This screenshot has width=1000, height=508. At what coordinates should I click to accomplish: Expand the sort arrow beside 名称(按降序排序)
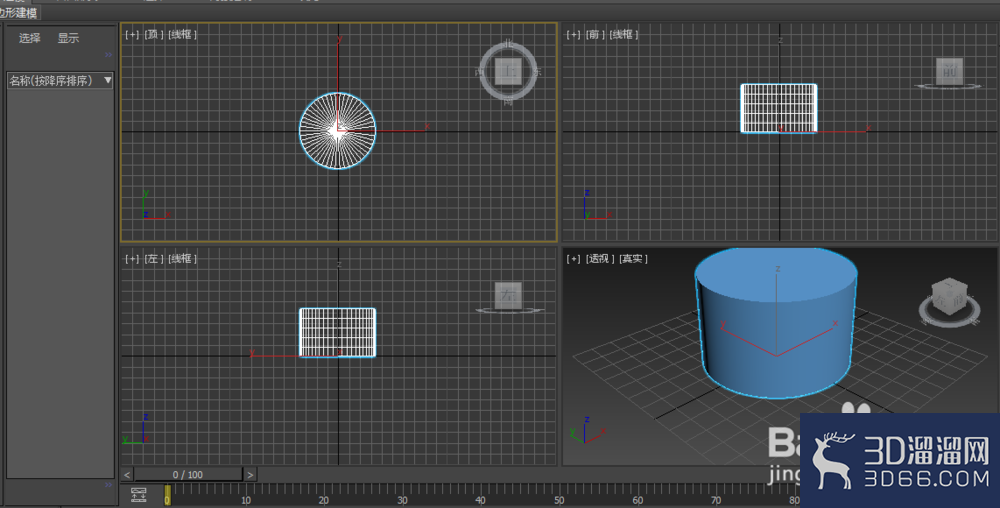click(x=108, y=80)
